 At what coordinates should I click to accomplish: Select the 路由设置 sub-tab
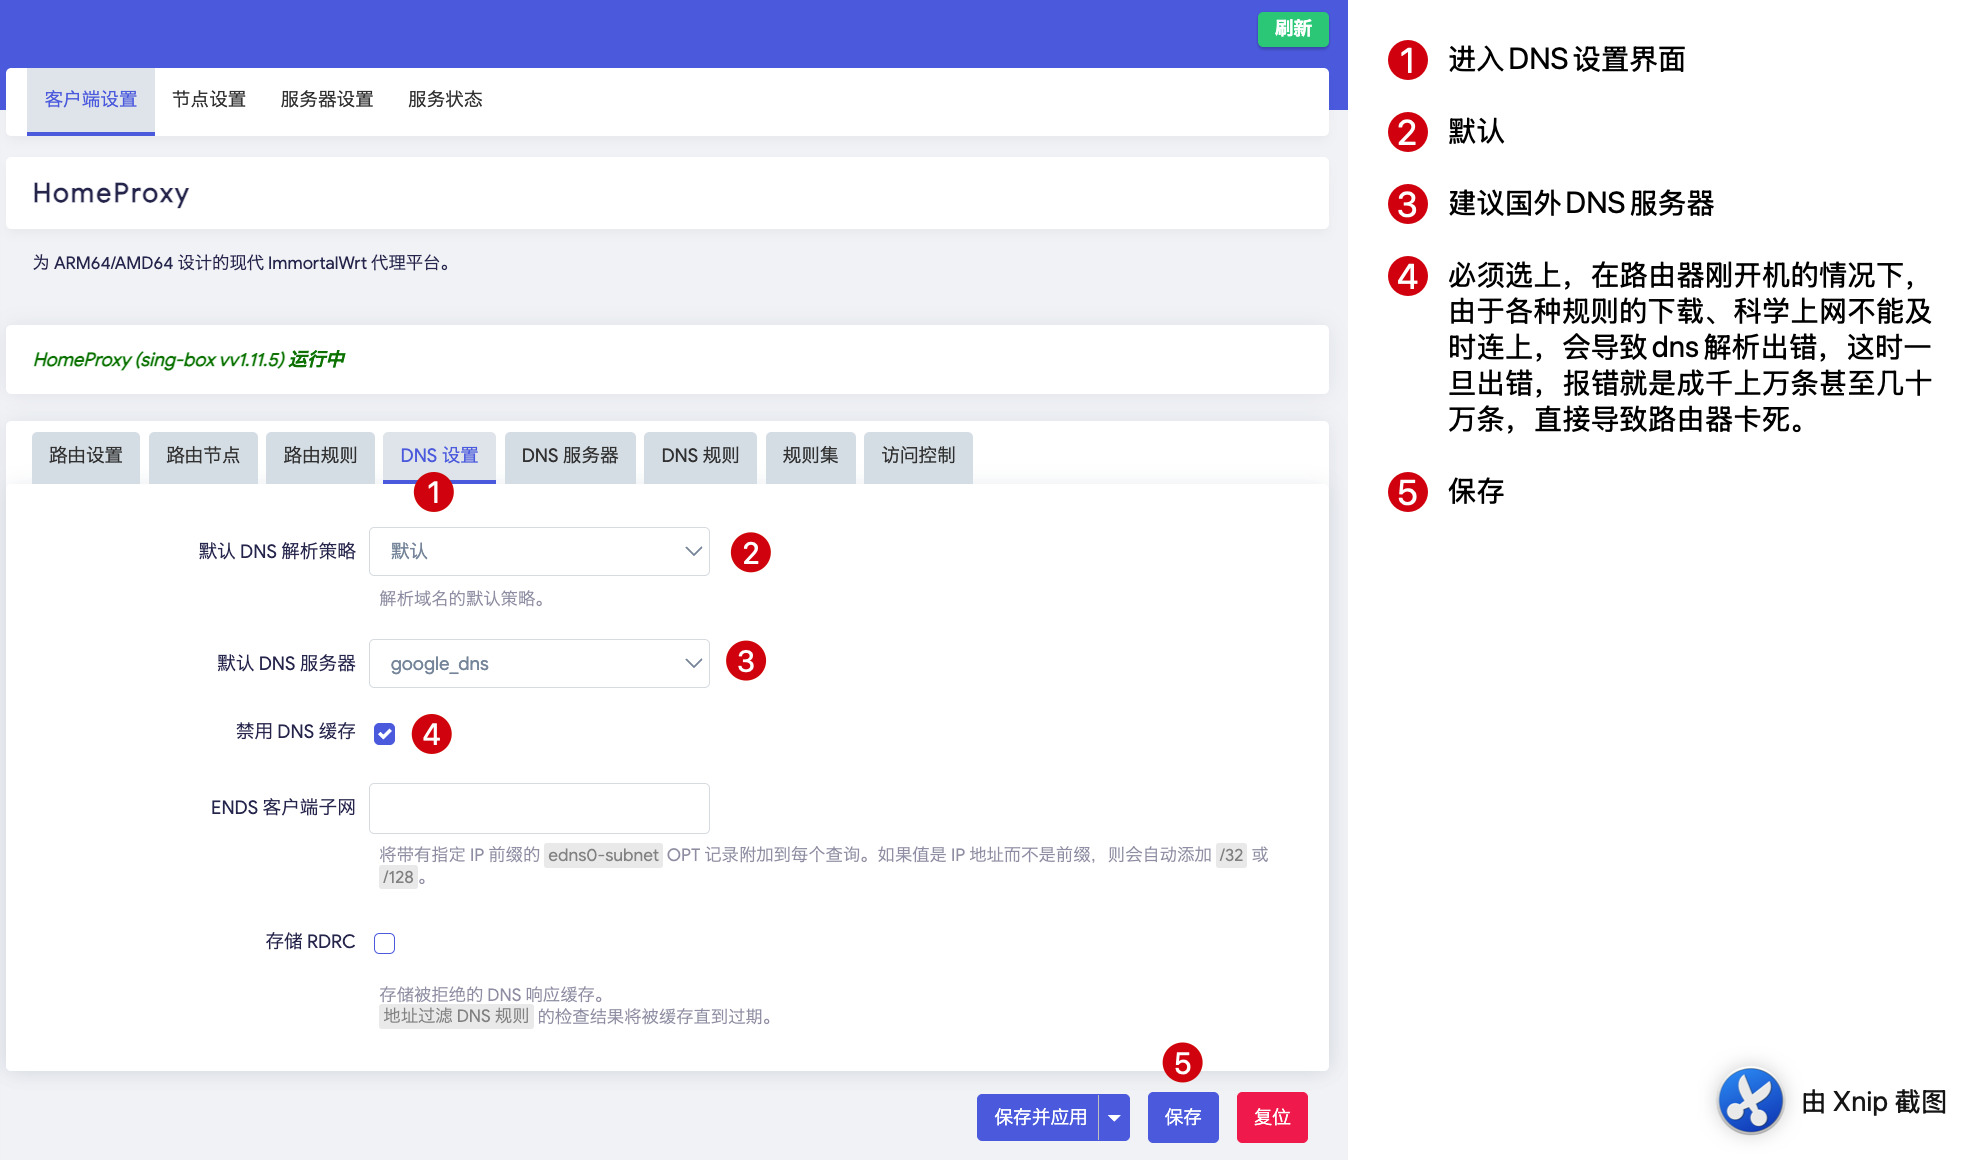point(86,456)
